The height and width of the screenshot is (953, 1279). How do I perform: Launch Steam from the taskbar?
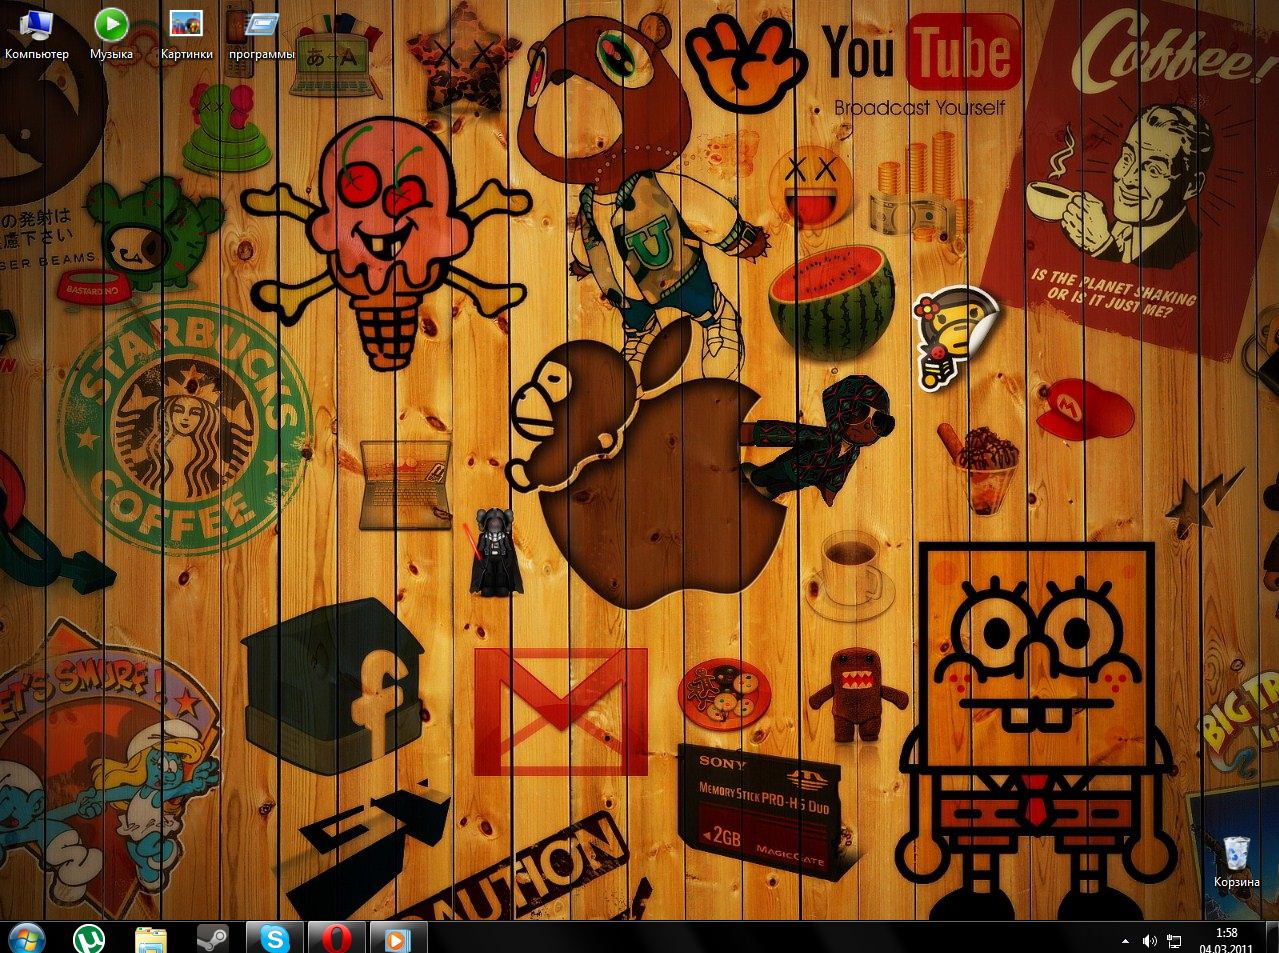(212, 938)
